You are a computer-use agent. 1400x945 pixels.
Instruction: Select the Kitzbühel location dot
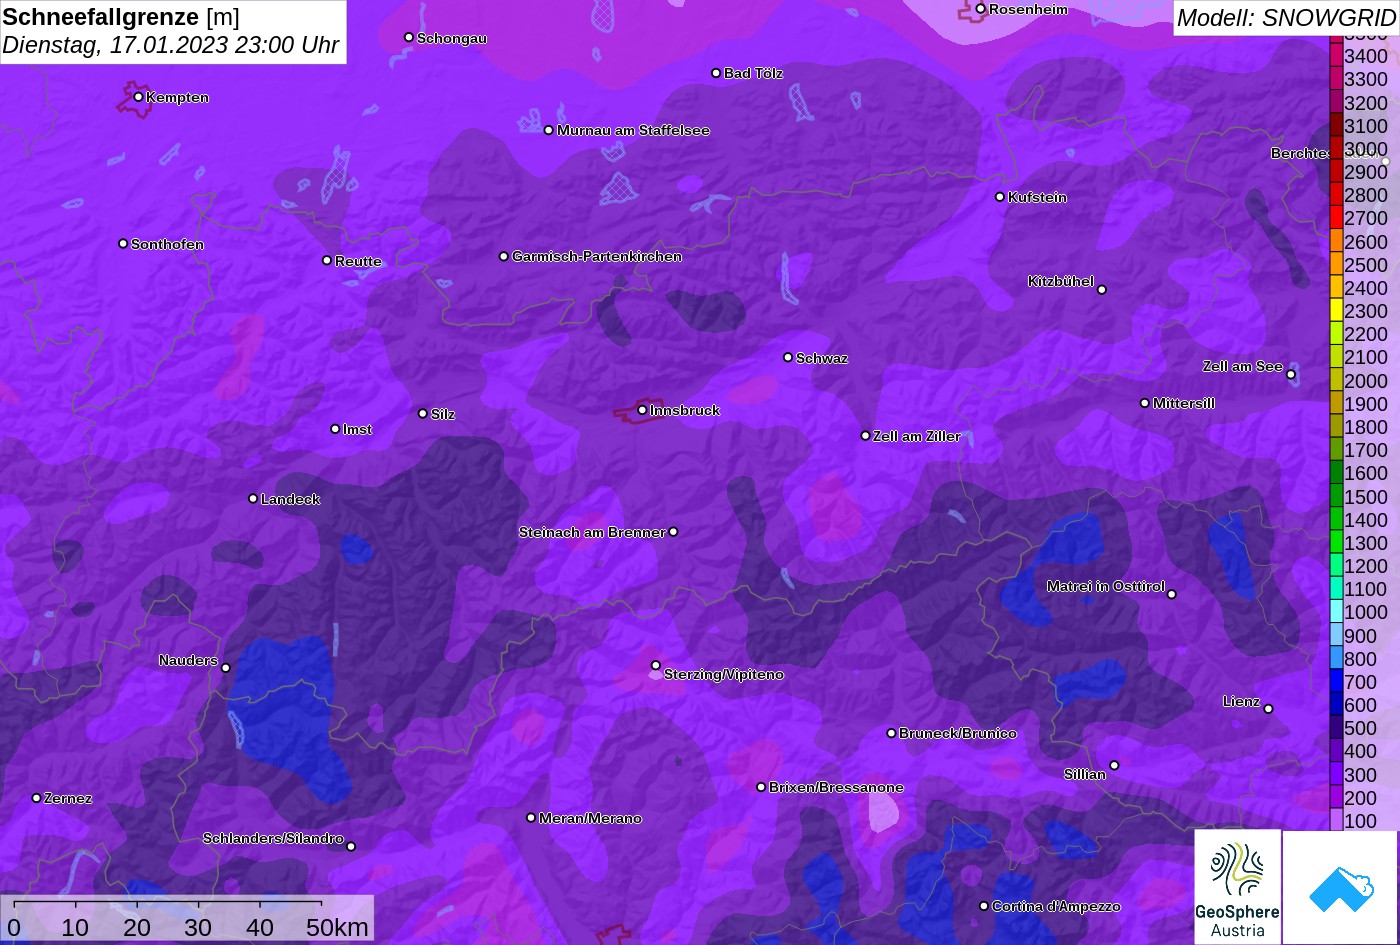pos(1102,290)
